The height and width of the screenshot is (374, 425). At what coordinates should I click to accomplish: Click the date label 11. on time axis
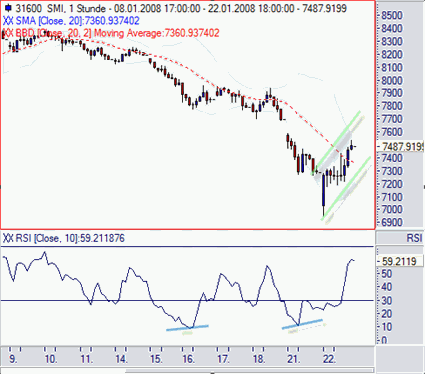coord(86,359)
